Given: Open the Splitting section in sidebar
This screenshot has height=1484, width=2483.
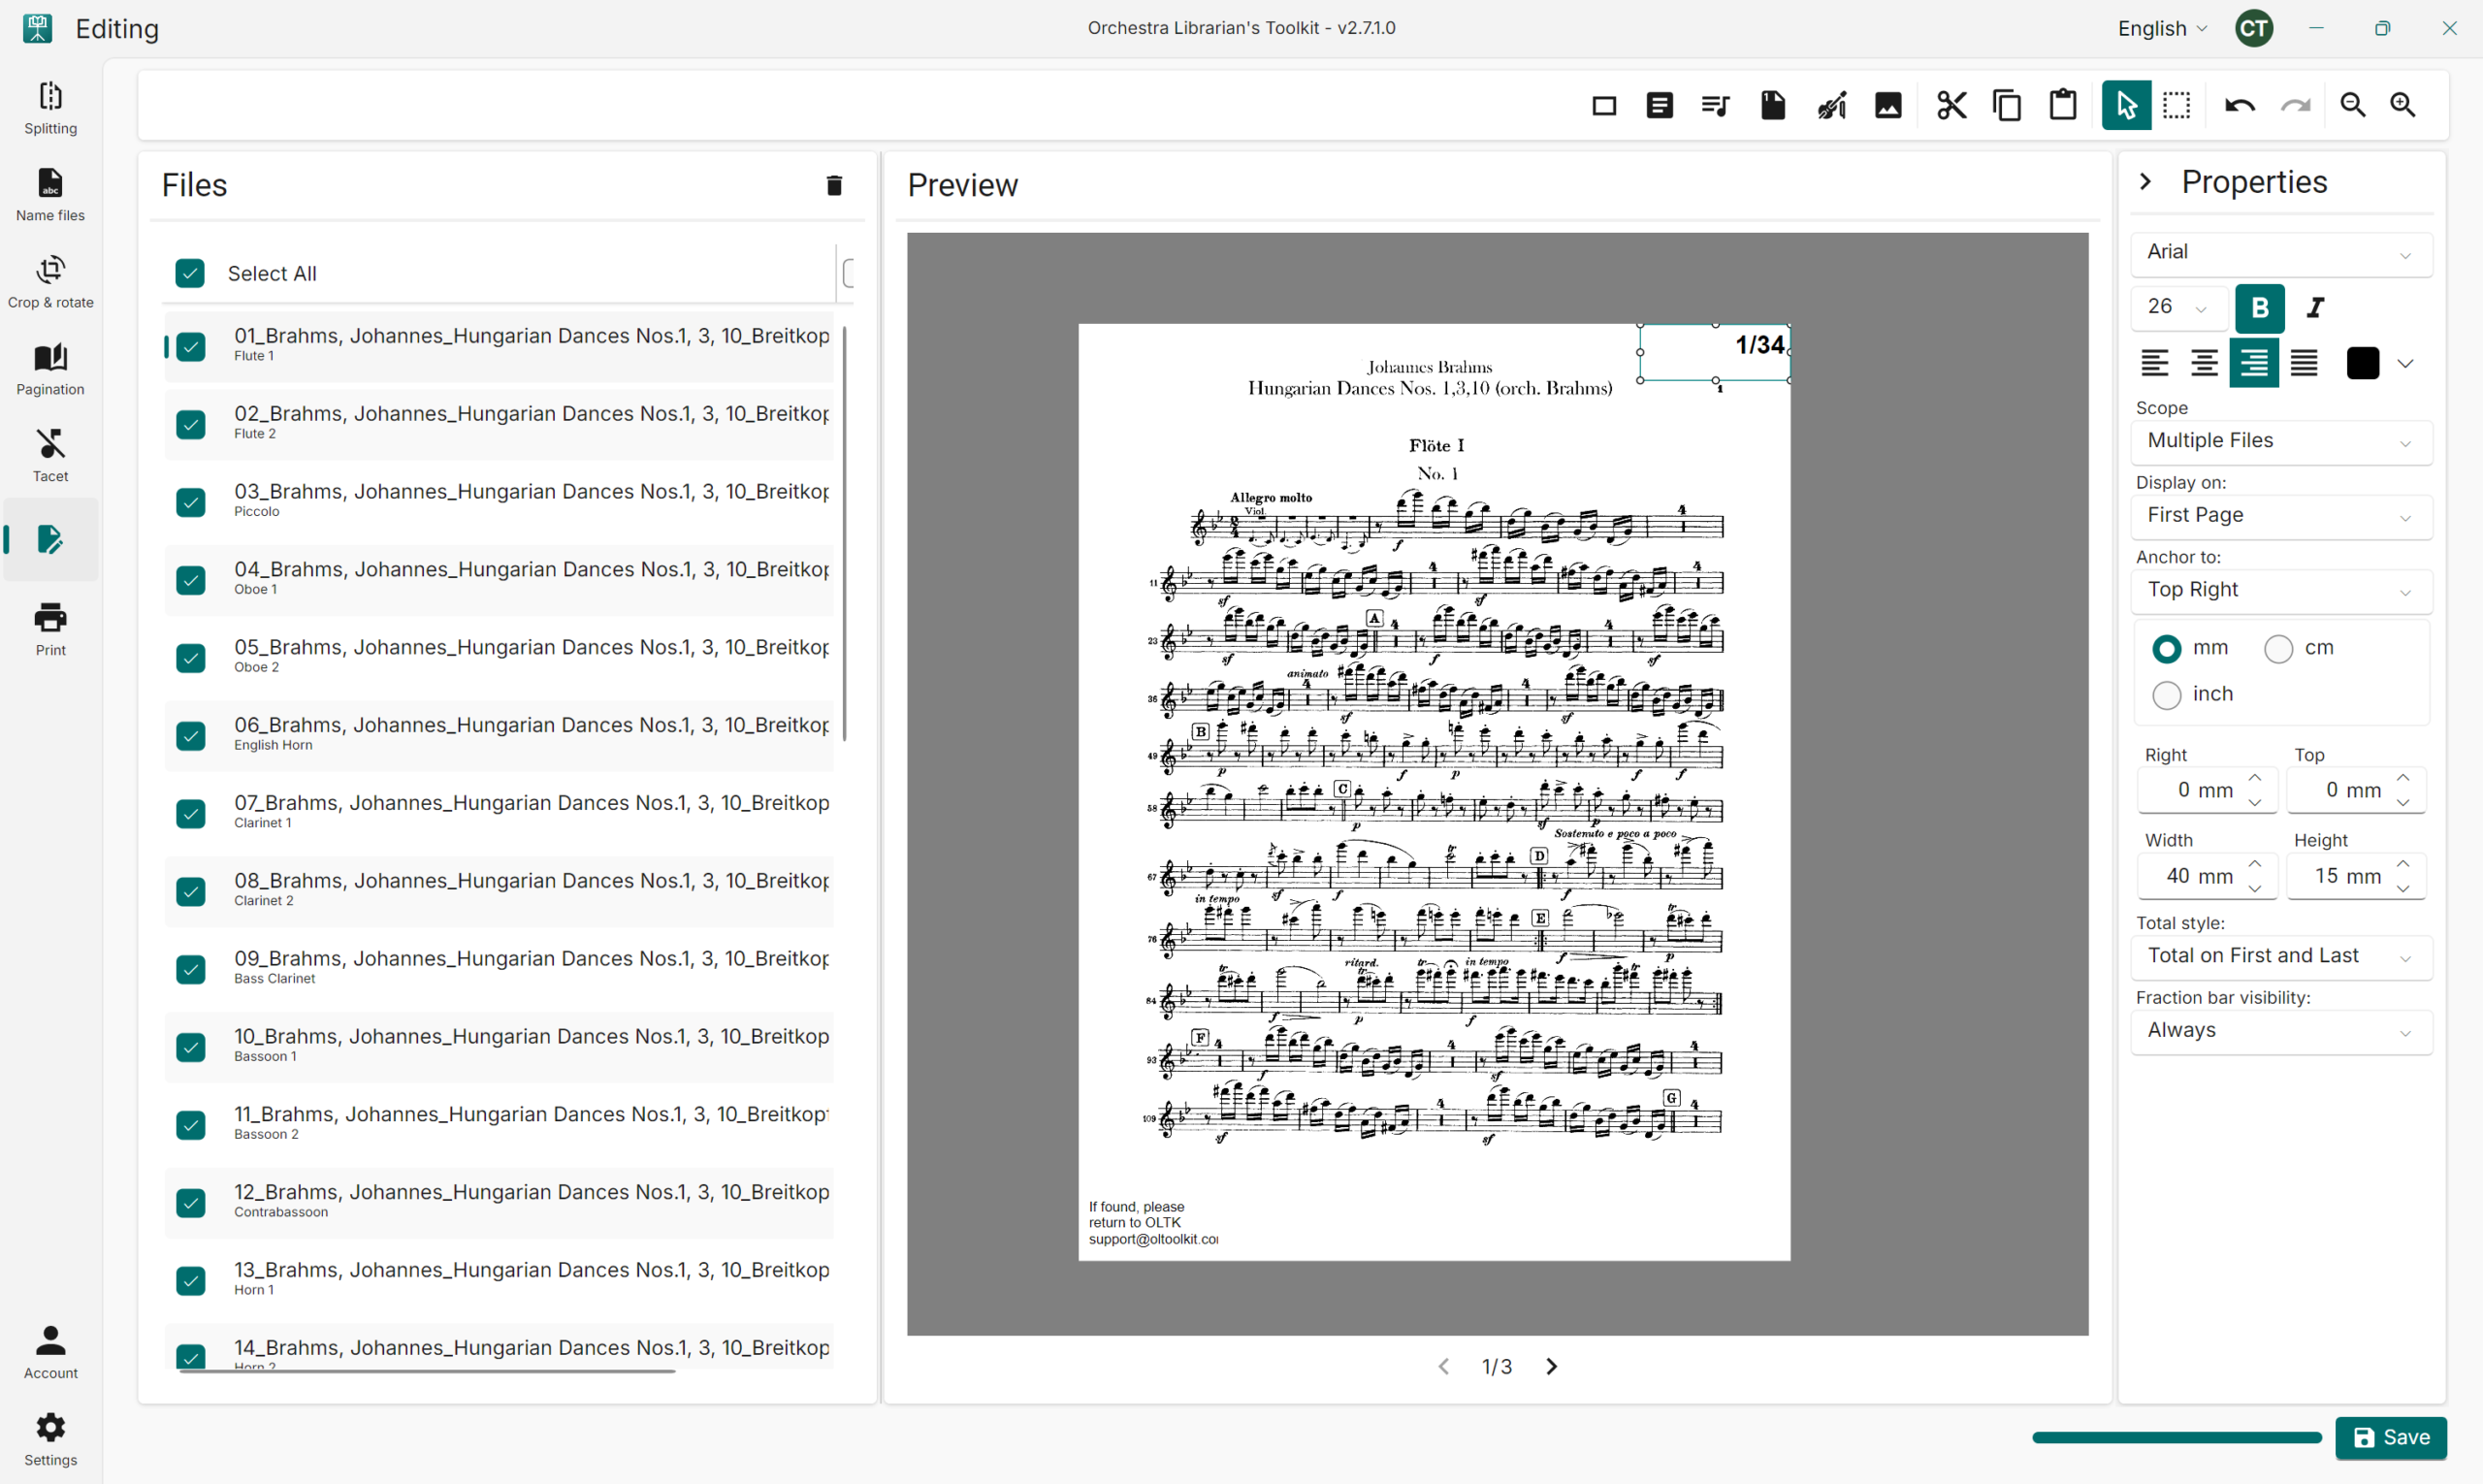Looking at the screenshot, I should pyautogui.click(x=50, y=108).
